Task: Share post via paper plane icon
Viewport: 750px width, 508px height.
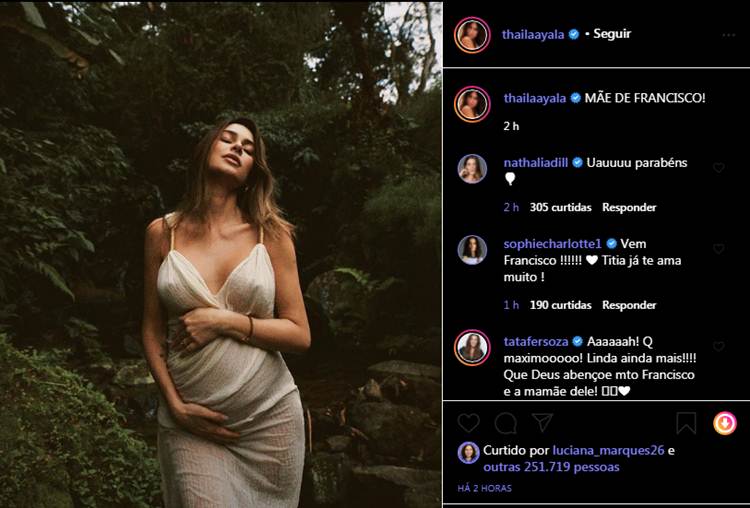Action: coord(542,422)
